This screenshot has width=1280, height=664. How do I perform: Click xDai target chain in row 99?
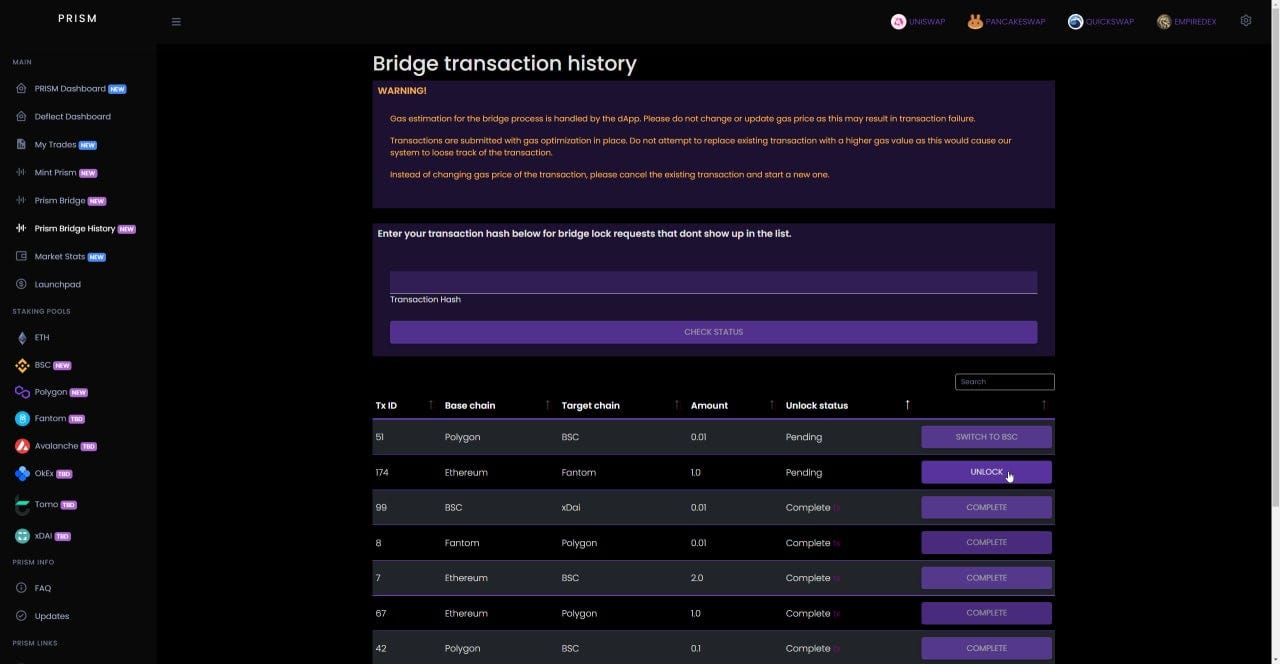(571, 507)
